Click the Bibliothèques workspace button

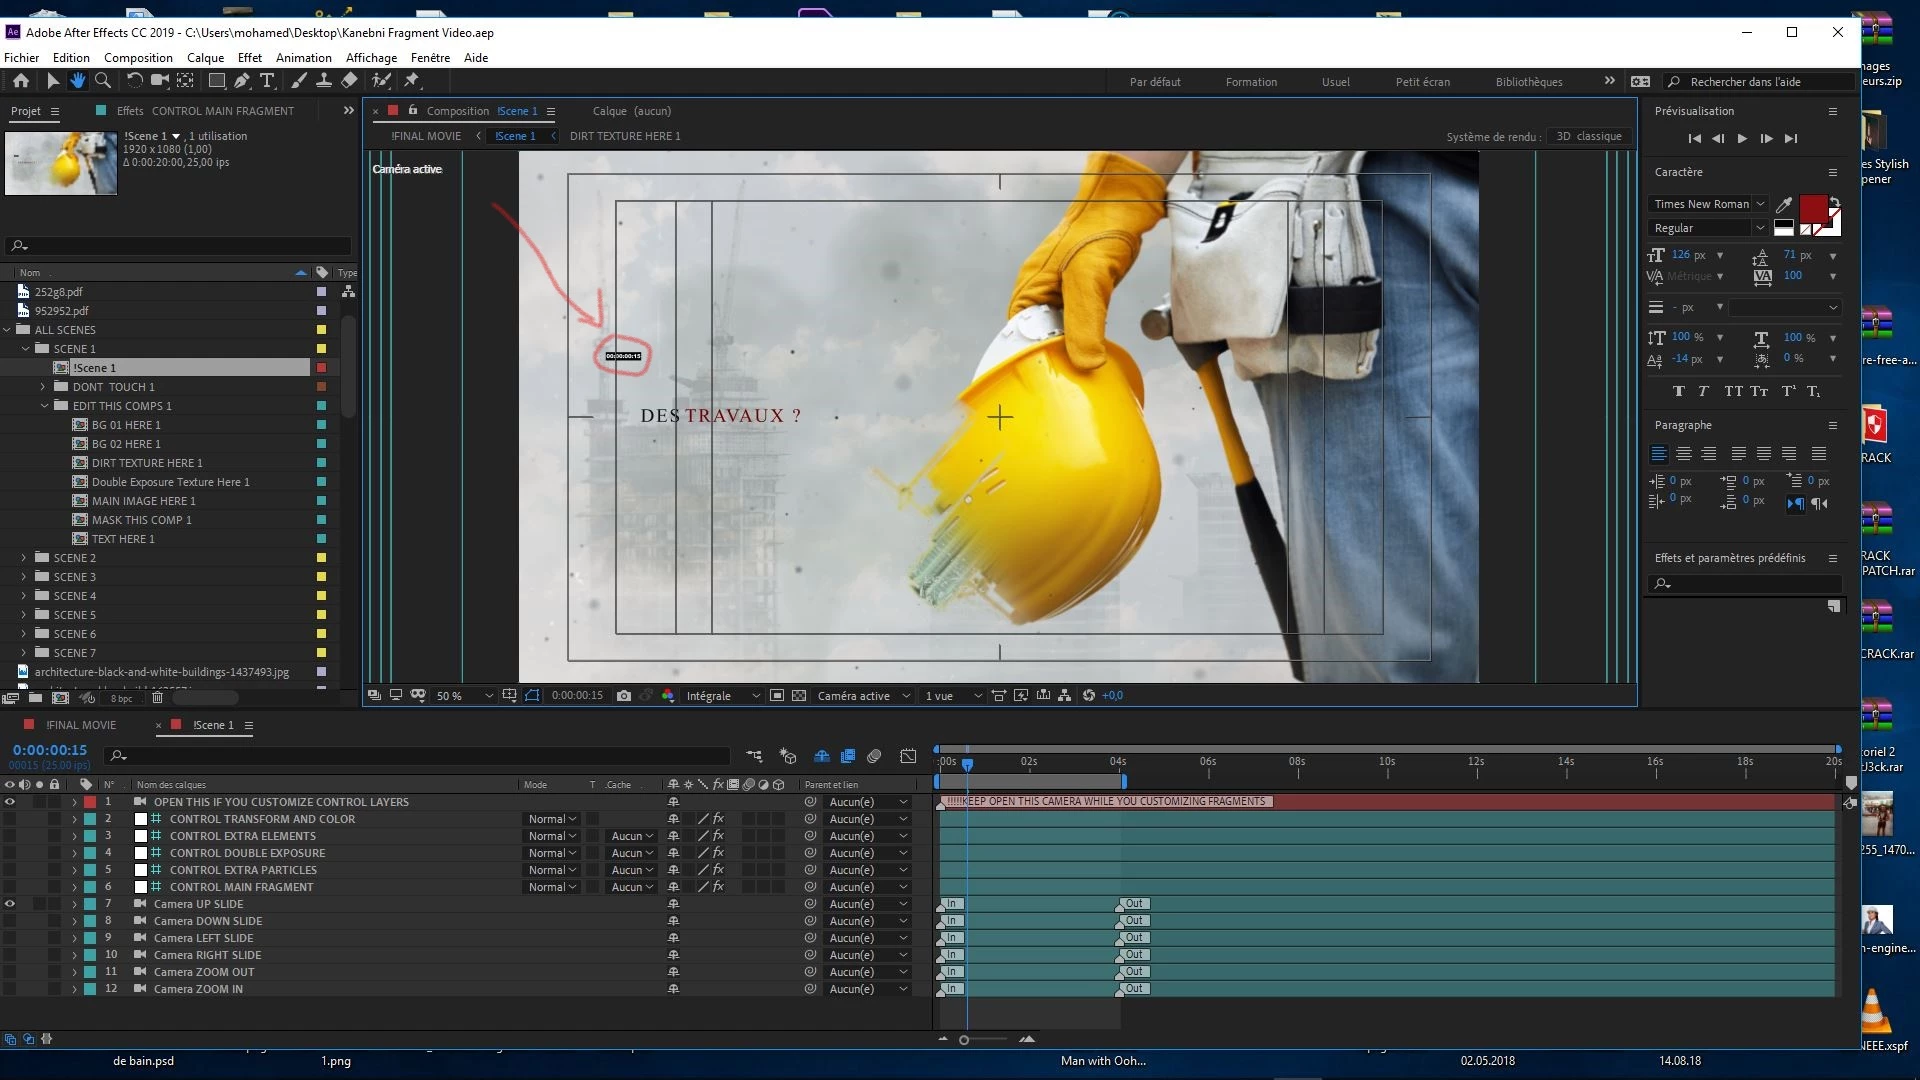tap(1528, 82)
